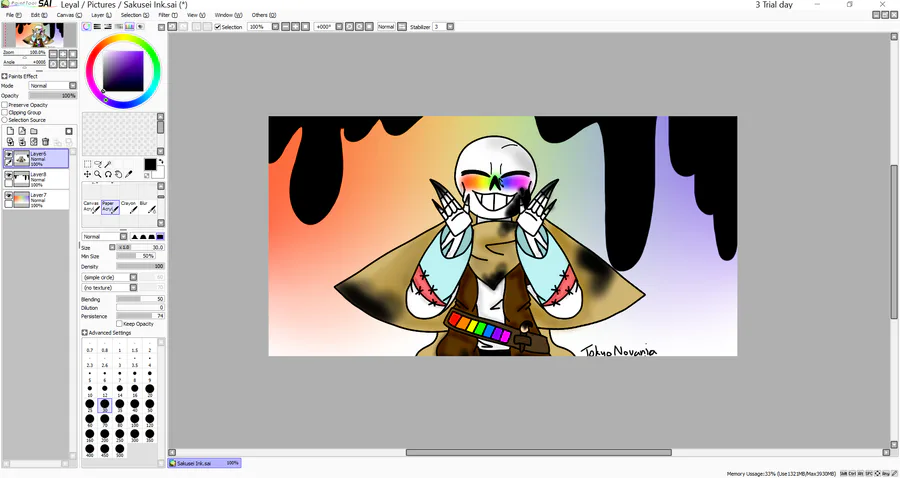Screen dimensions: 900x478
Task: Delete the selected layer with trash icon
Action: 45,142
